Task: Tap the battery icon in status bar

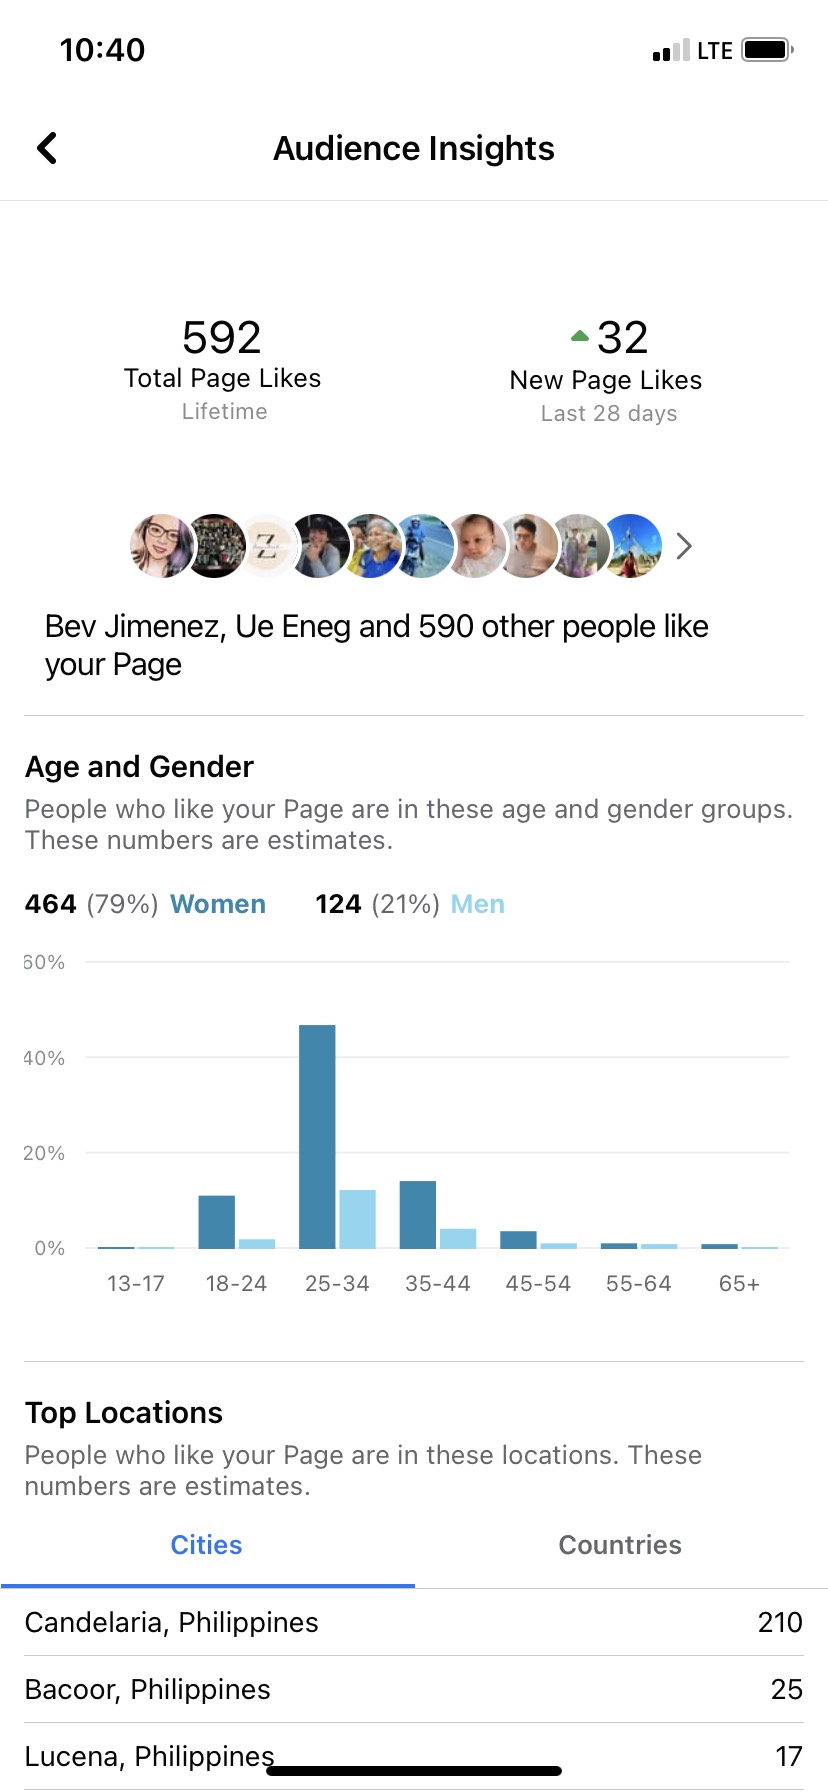Action: click(x=767, y=50)
